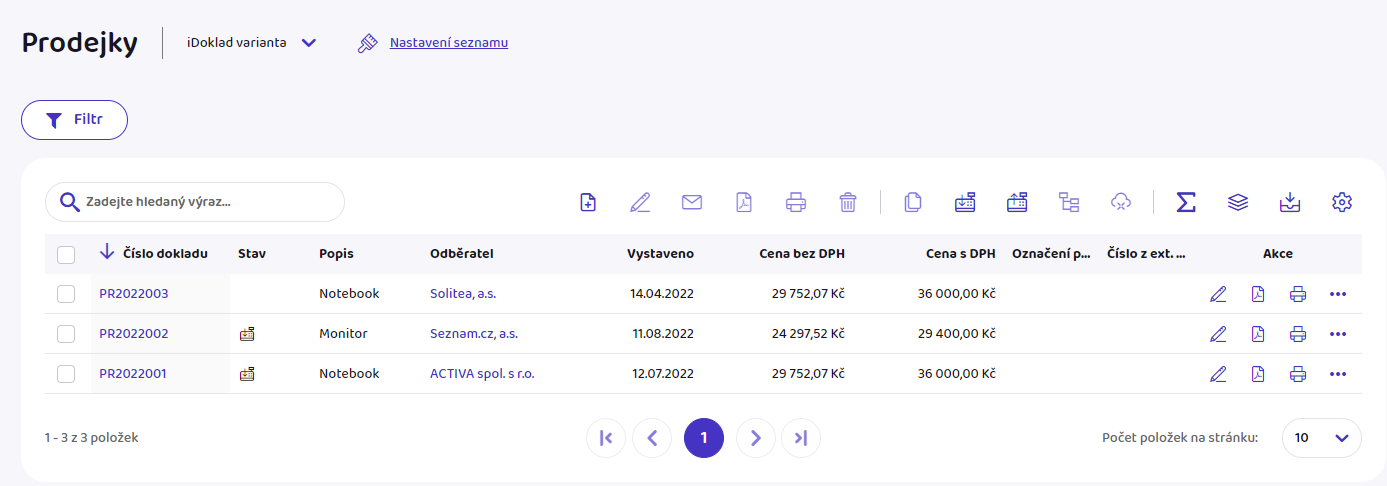Edit row PR2022001 with pencil icon

click(x=1218, y=374)
